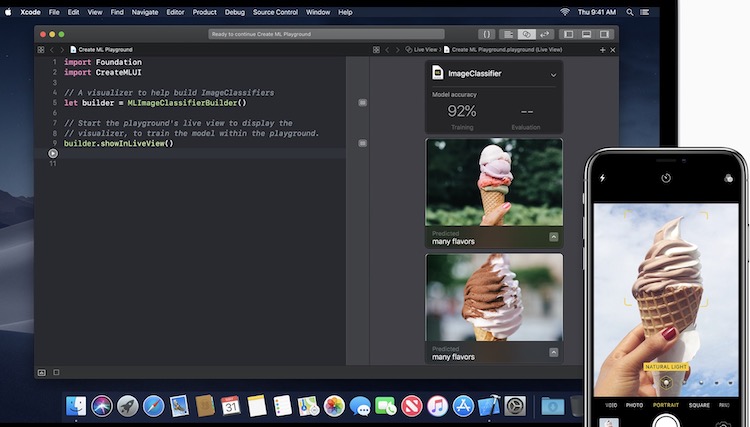Select the scooped ice cream thumbnail
The height and width of the screenshot is (427, 750).
(x=494, y=182)
